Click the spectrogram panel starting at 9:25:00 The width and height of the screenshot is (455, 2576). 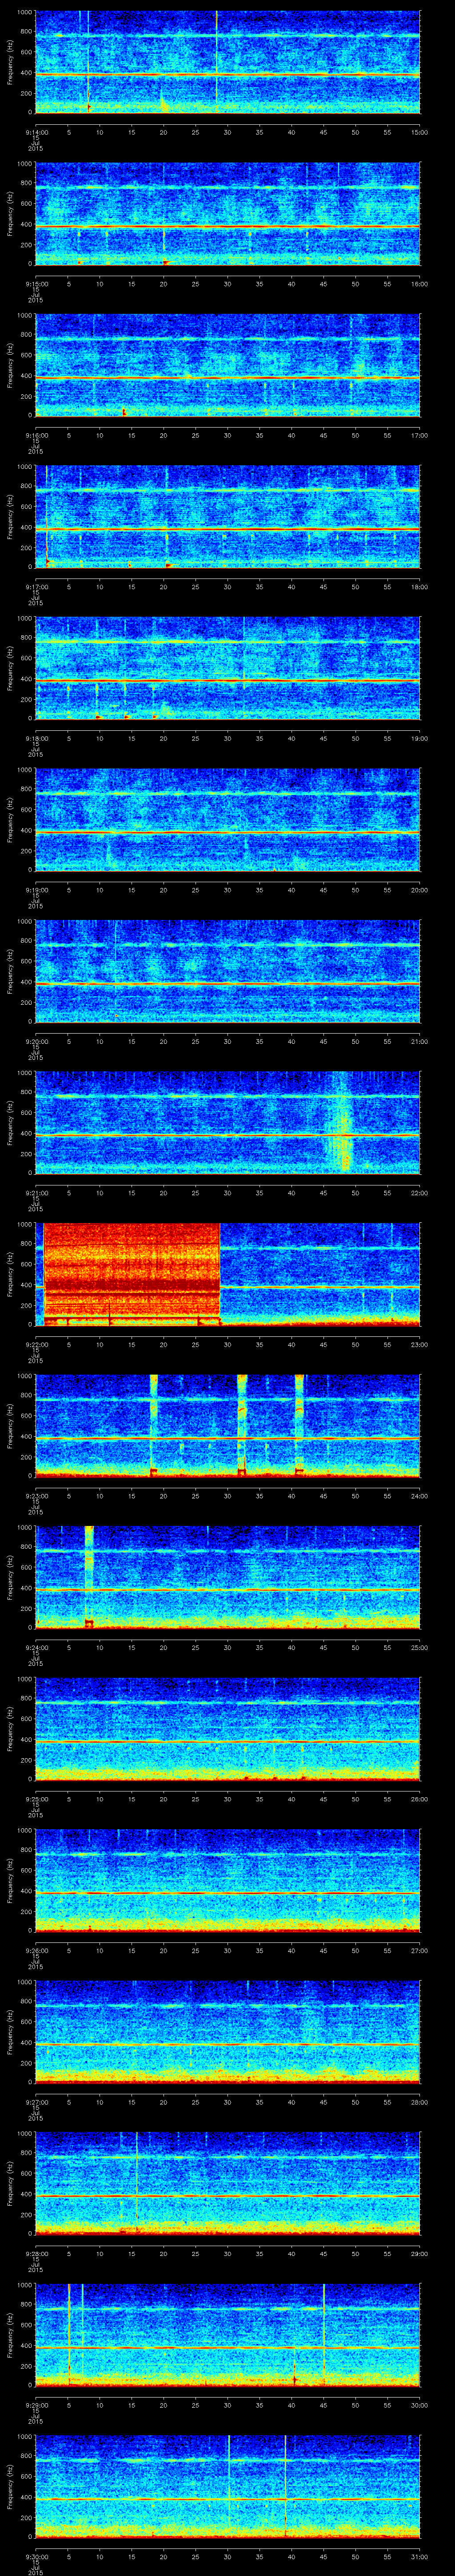coord(228,1728)
